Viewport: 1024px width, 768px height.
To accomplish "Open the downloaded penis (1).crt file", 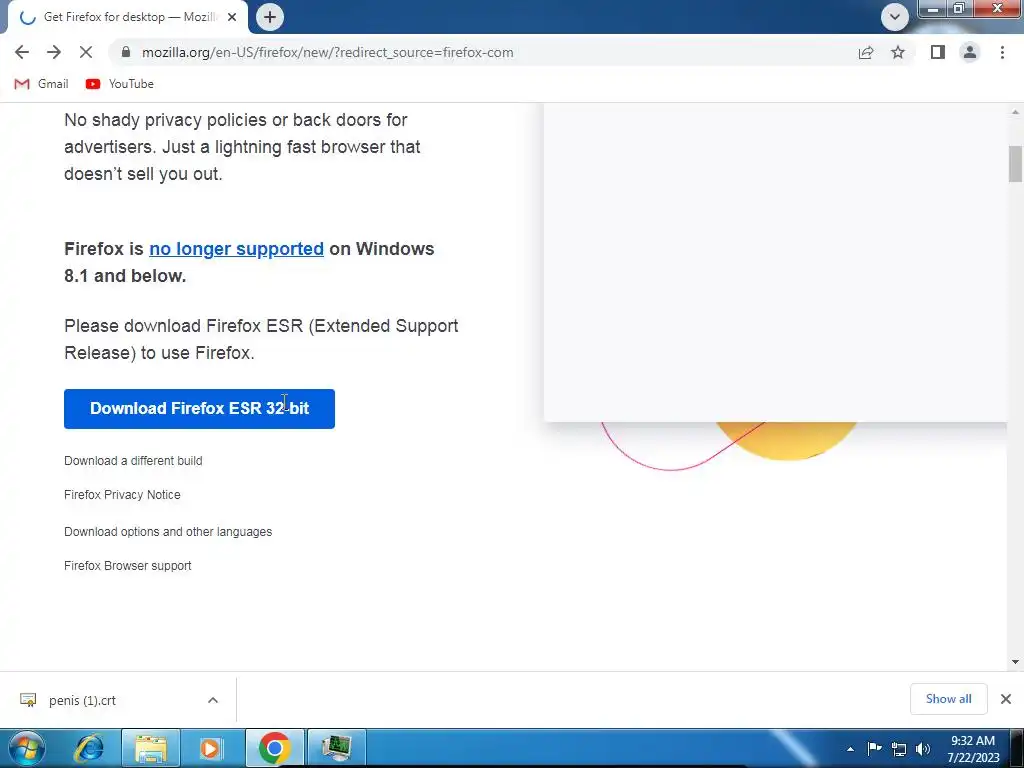I will (x=82, y=700).
